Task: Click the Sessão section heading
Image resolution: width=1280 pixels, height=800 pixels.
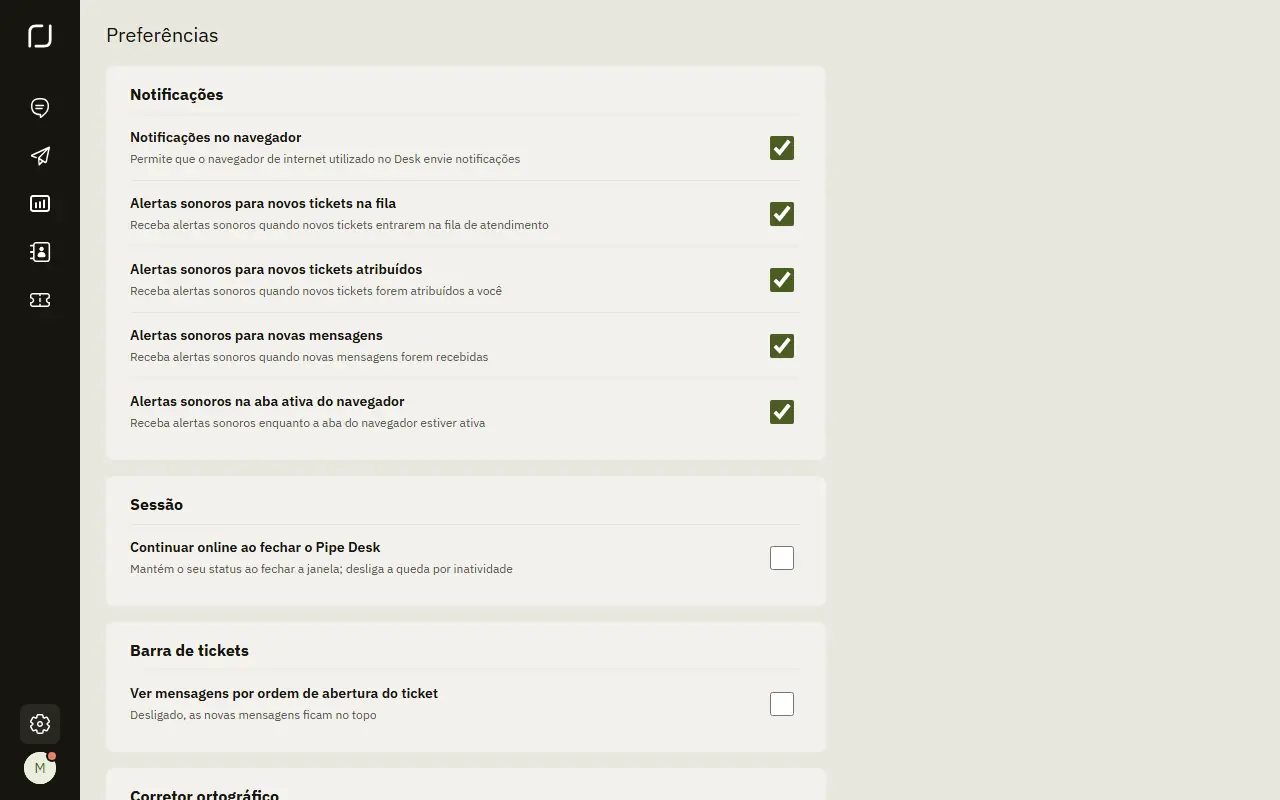Action: coord(157,505)
